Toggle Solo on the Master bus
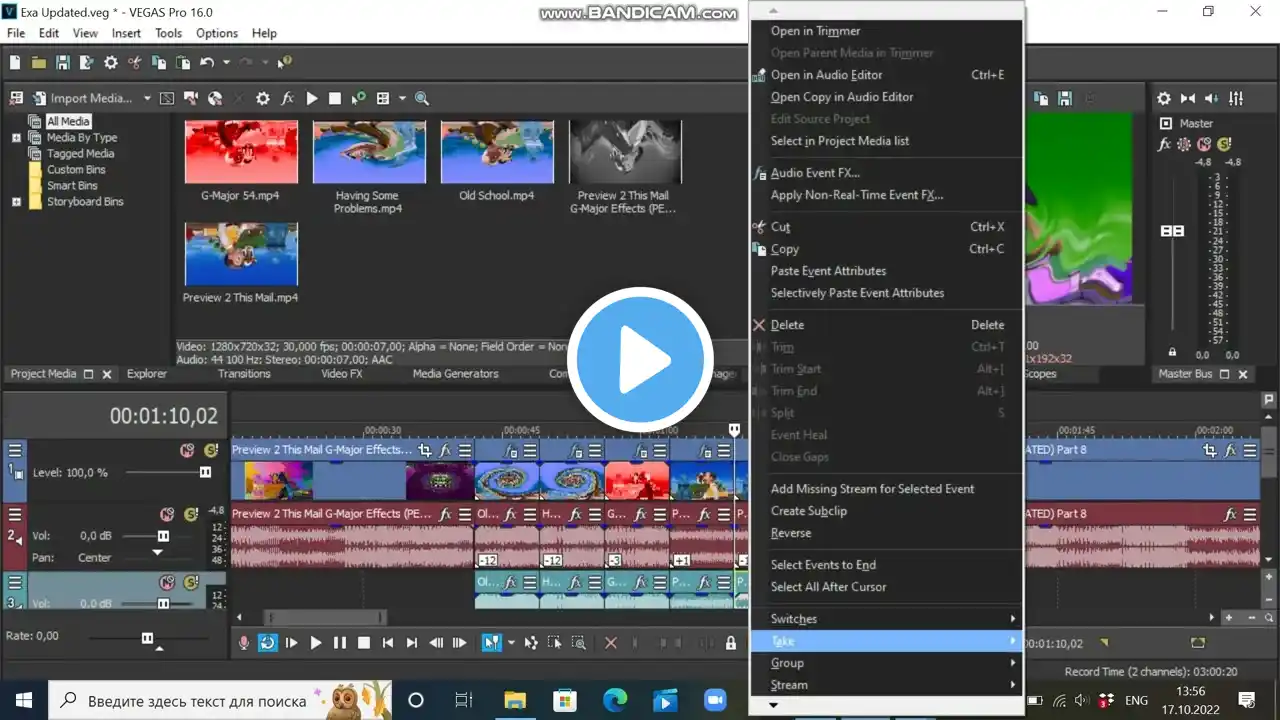This screenshot has height=720, width=1280. 1223,144
